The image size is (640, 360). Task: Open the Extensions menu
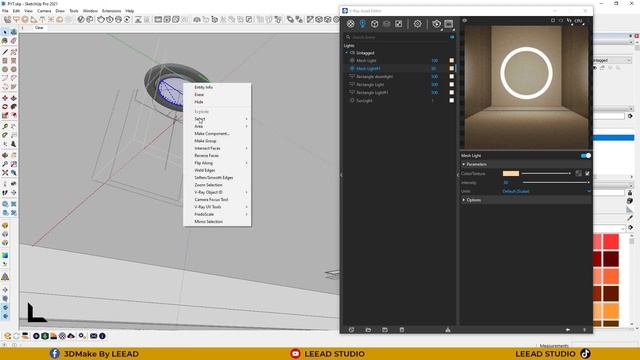pos(111,11)
